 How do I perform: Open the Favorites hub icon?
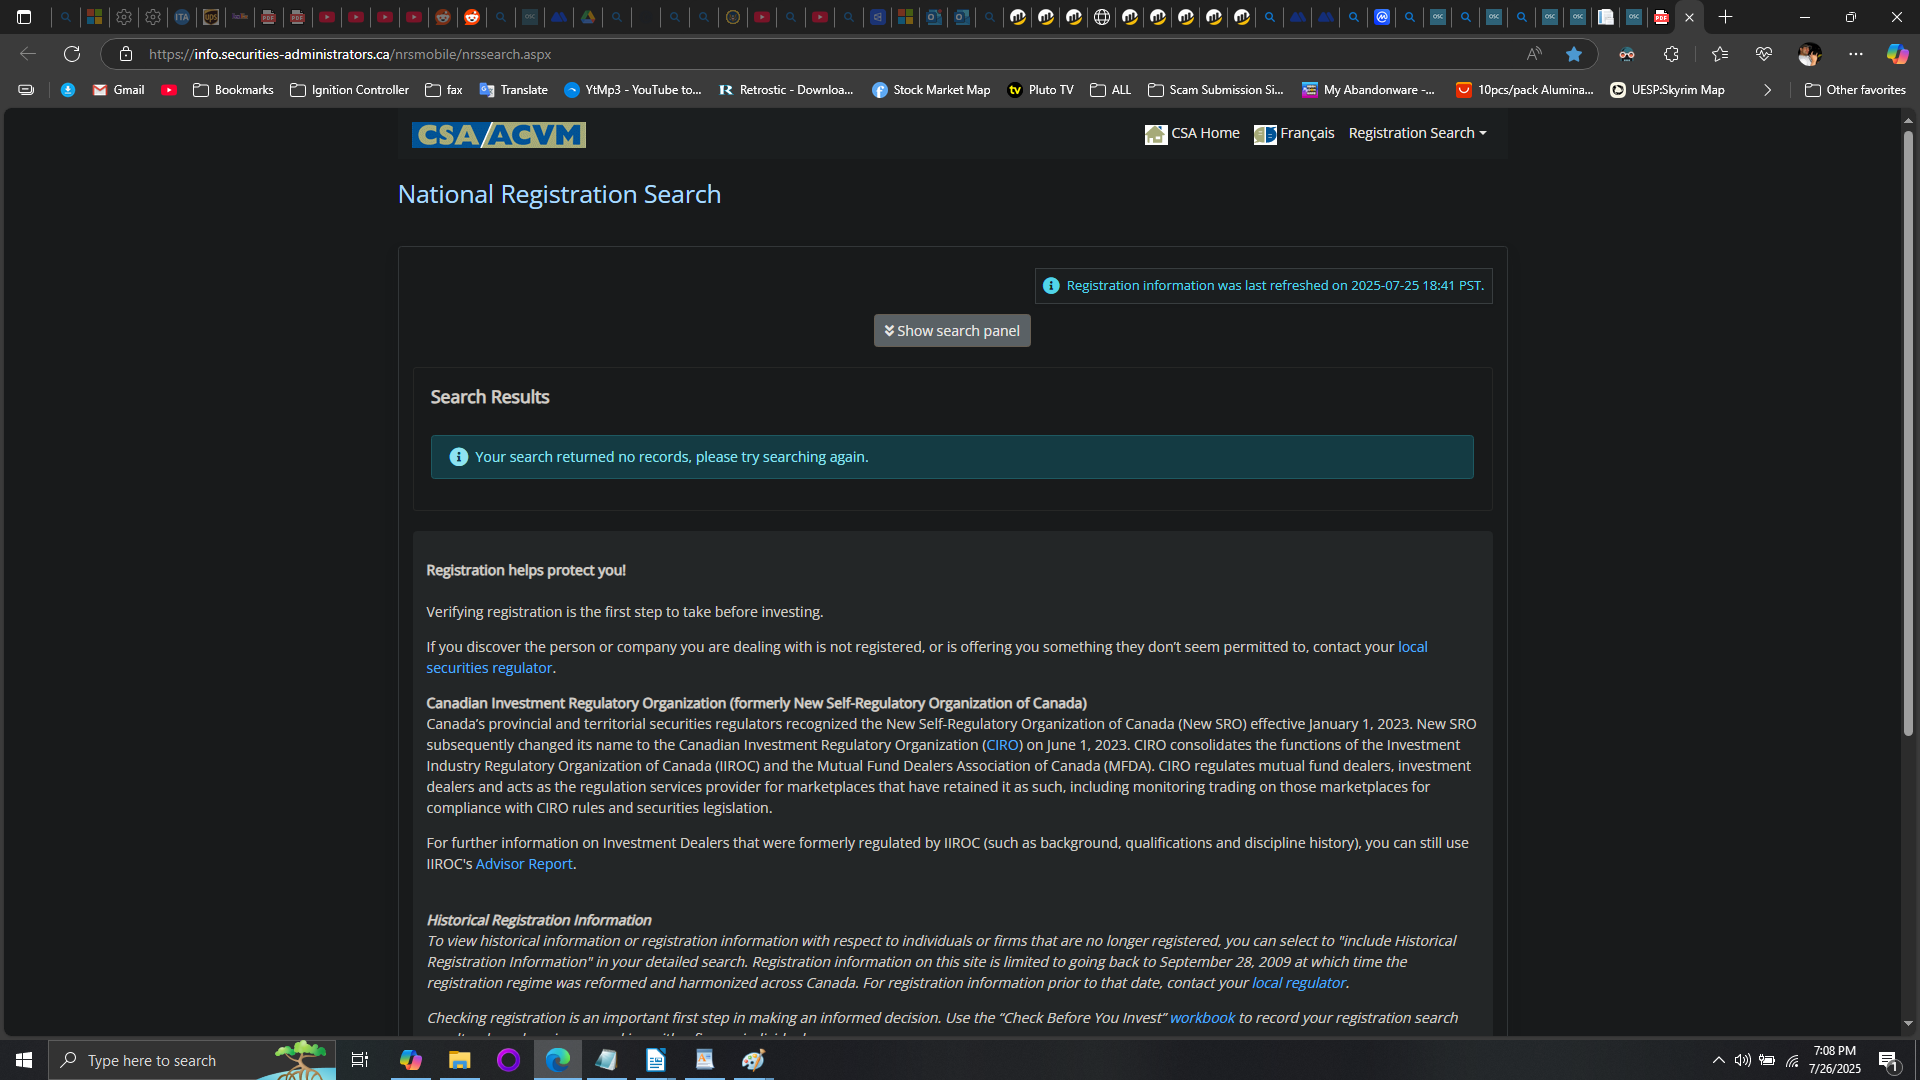tap(1720, 54)
